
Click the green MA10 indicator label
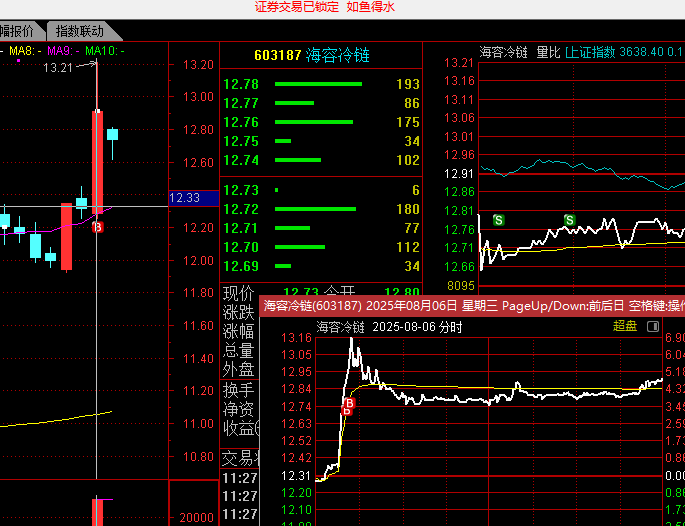click(x=105, y=51)
